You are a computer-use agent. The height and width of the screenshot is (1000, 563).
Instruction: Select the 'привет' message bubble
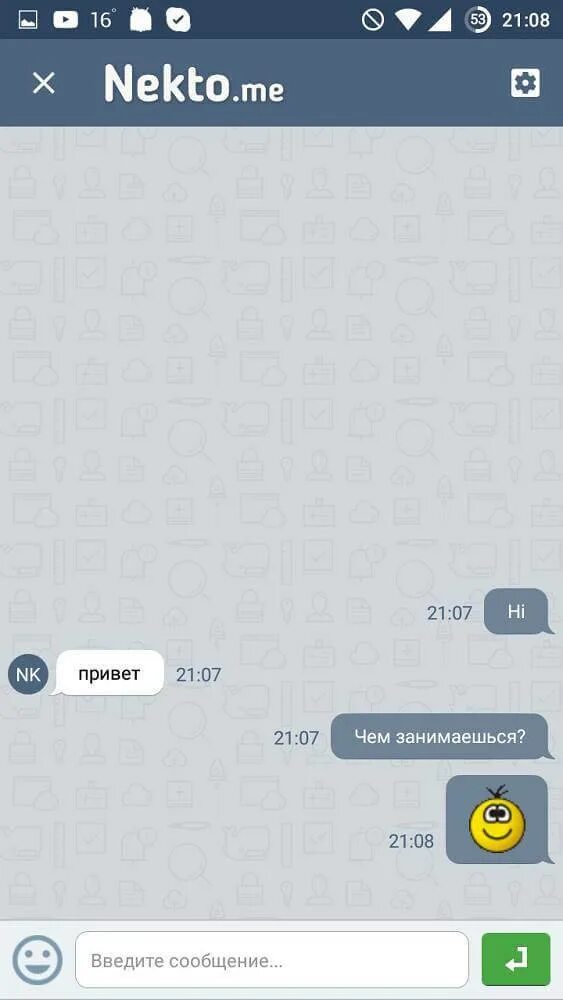[109, 673]
